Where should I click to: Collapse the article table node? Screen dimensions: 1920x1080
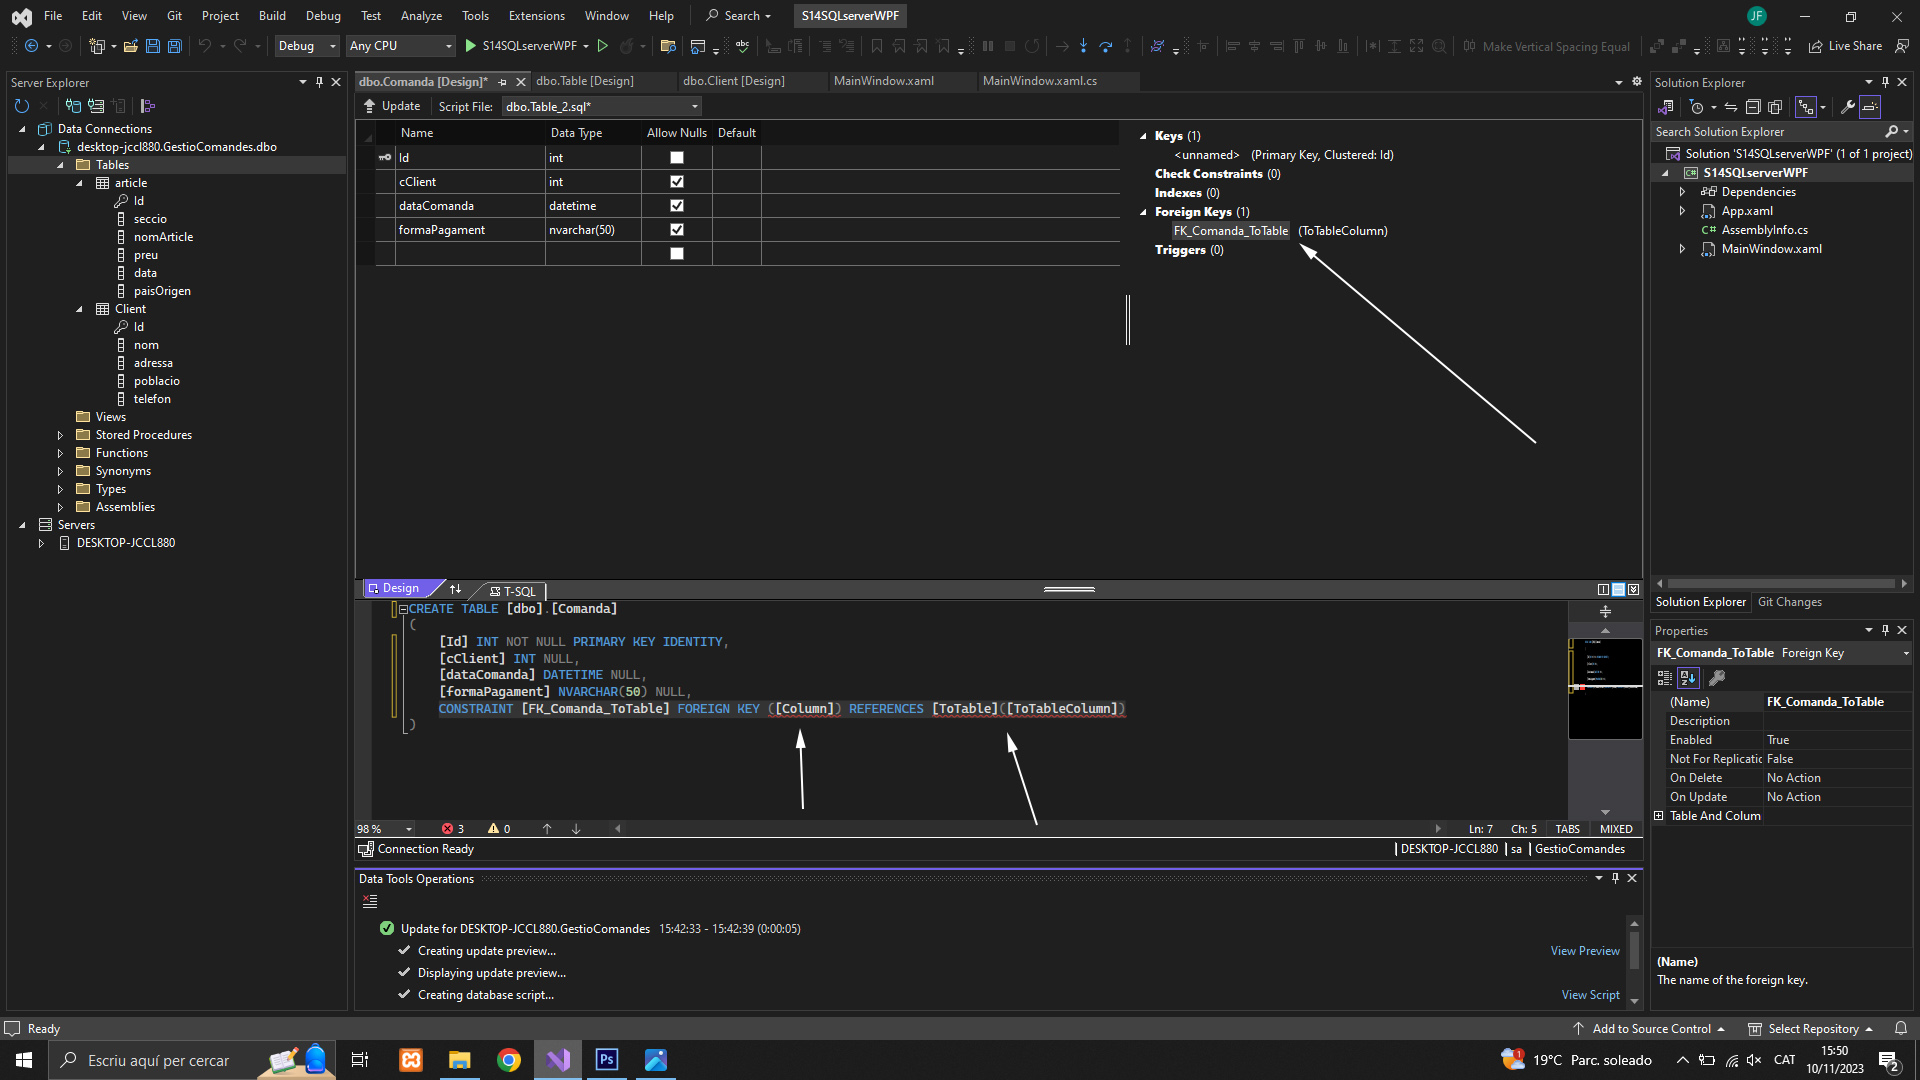(x=80, y=183)
